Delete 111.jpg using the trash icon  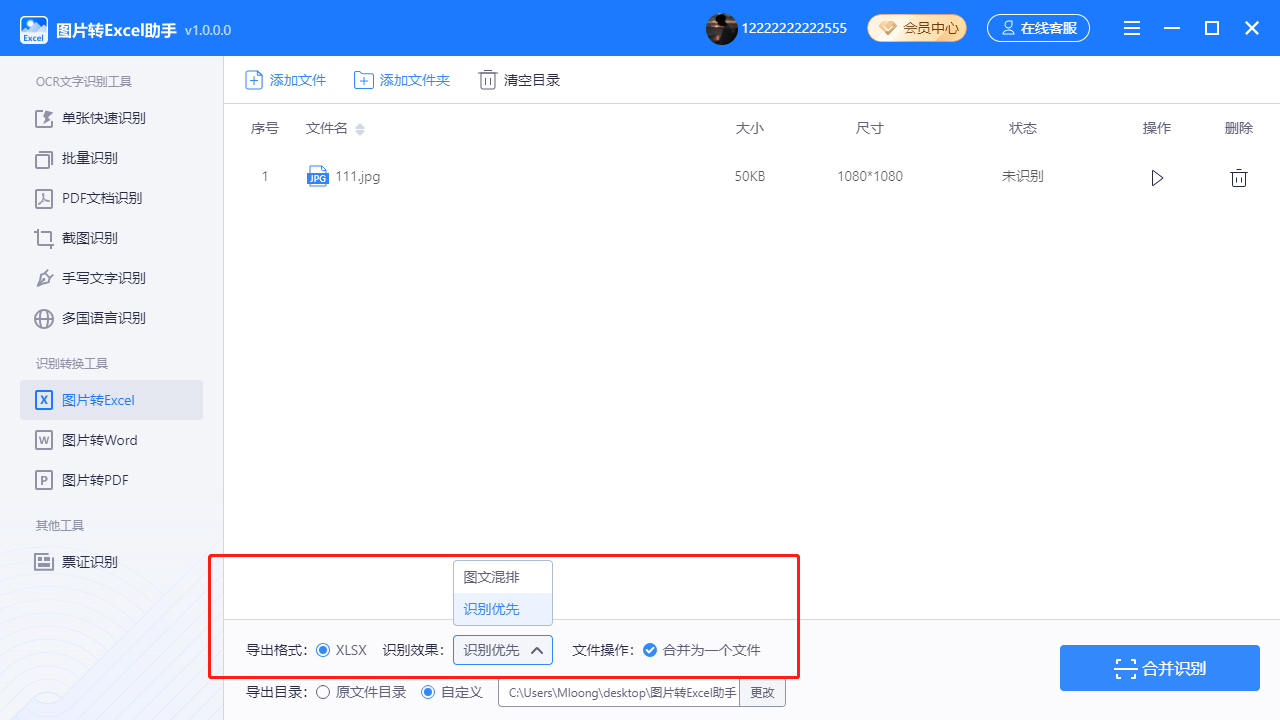1239,177
